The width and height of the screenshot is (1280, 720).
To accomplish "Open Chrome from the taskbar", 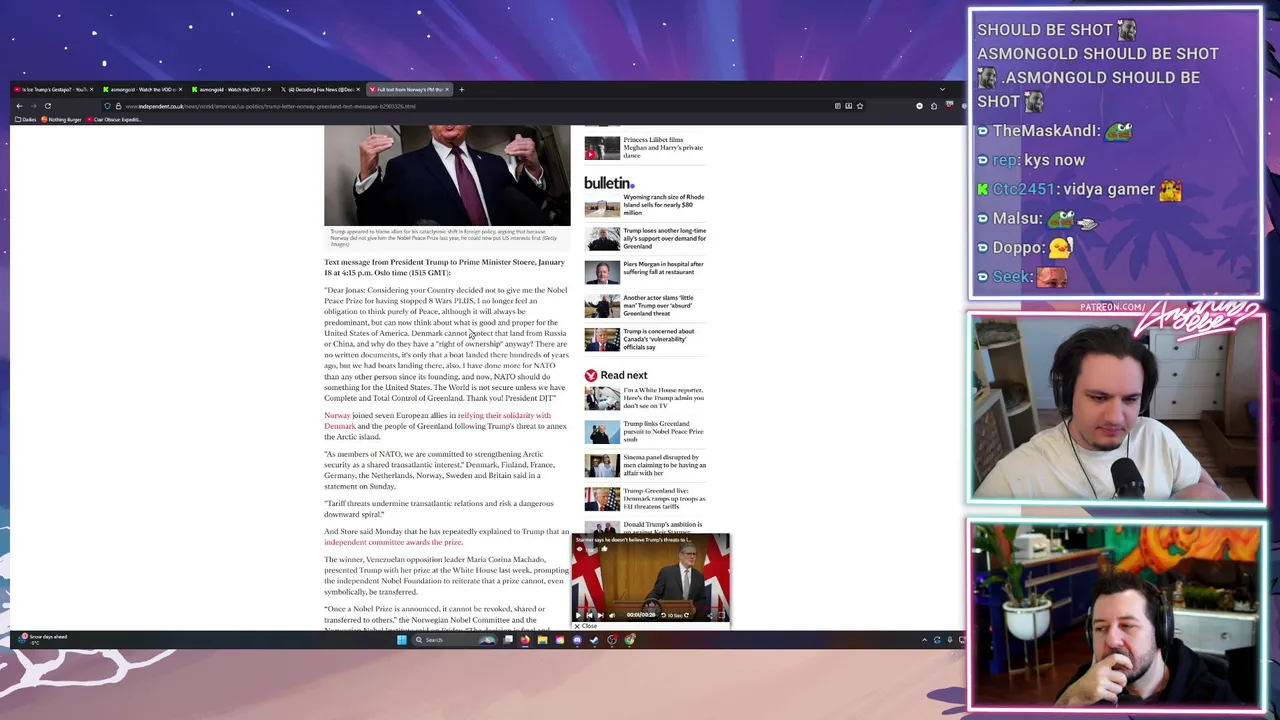I will click(x=629, y=639).
